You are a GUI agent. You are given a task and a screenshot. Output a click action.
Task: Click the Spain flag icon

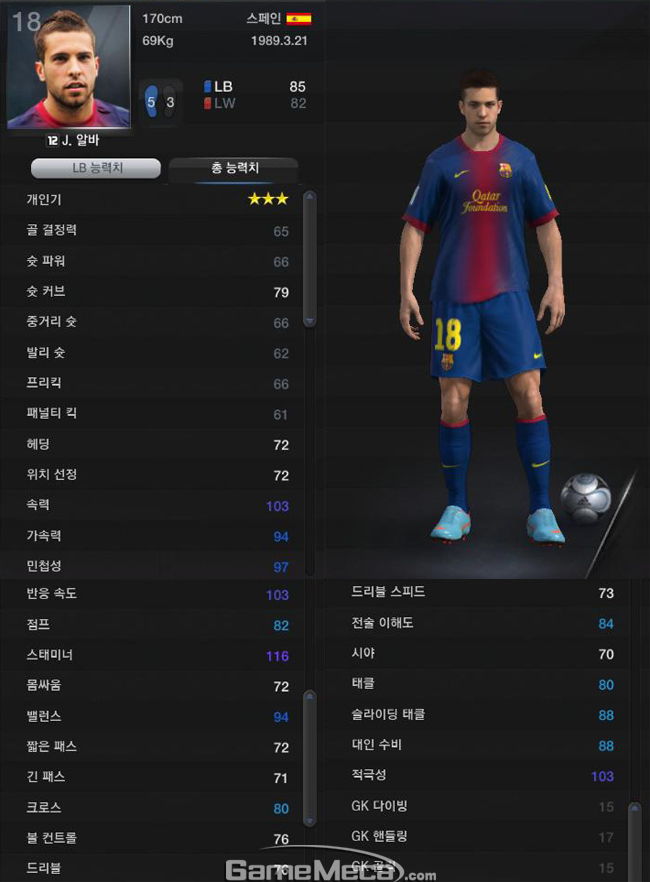point(299,19)
